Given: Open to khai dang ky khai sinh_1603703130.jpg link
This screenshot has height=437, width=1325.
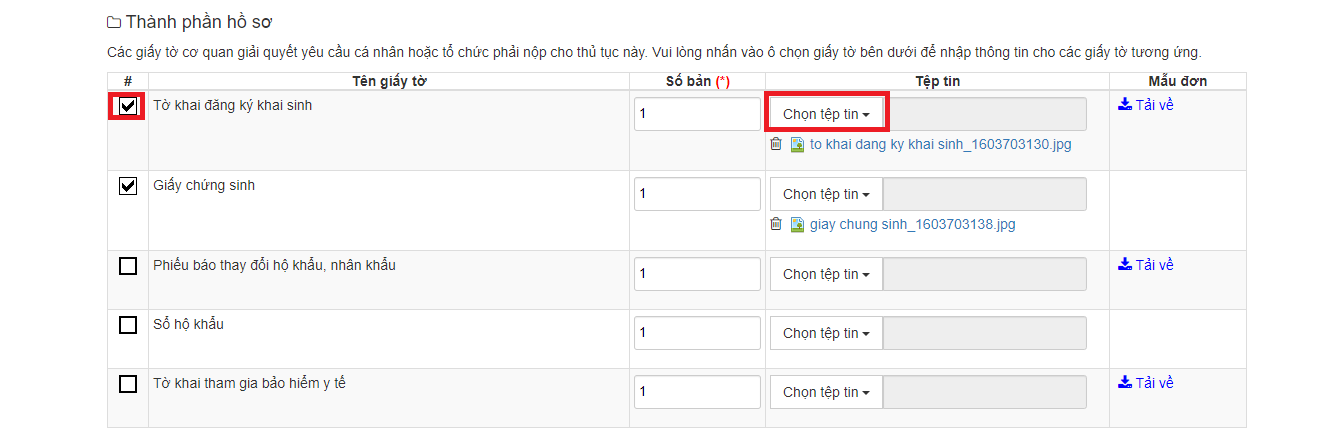Looking at the screenshot, I should coord(940,144).
